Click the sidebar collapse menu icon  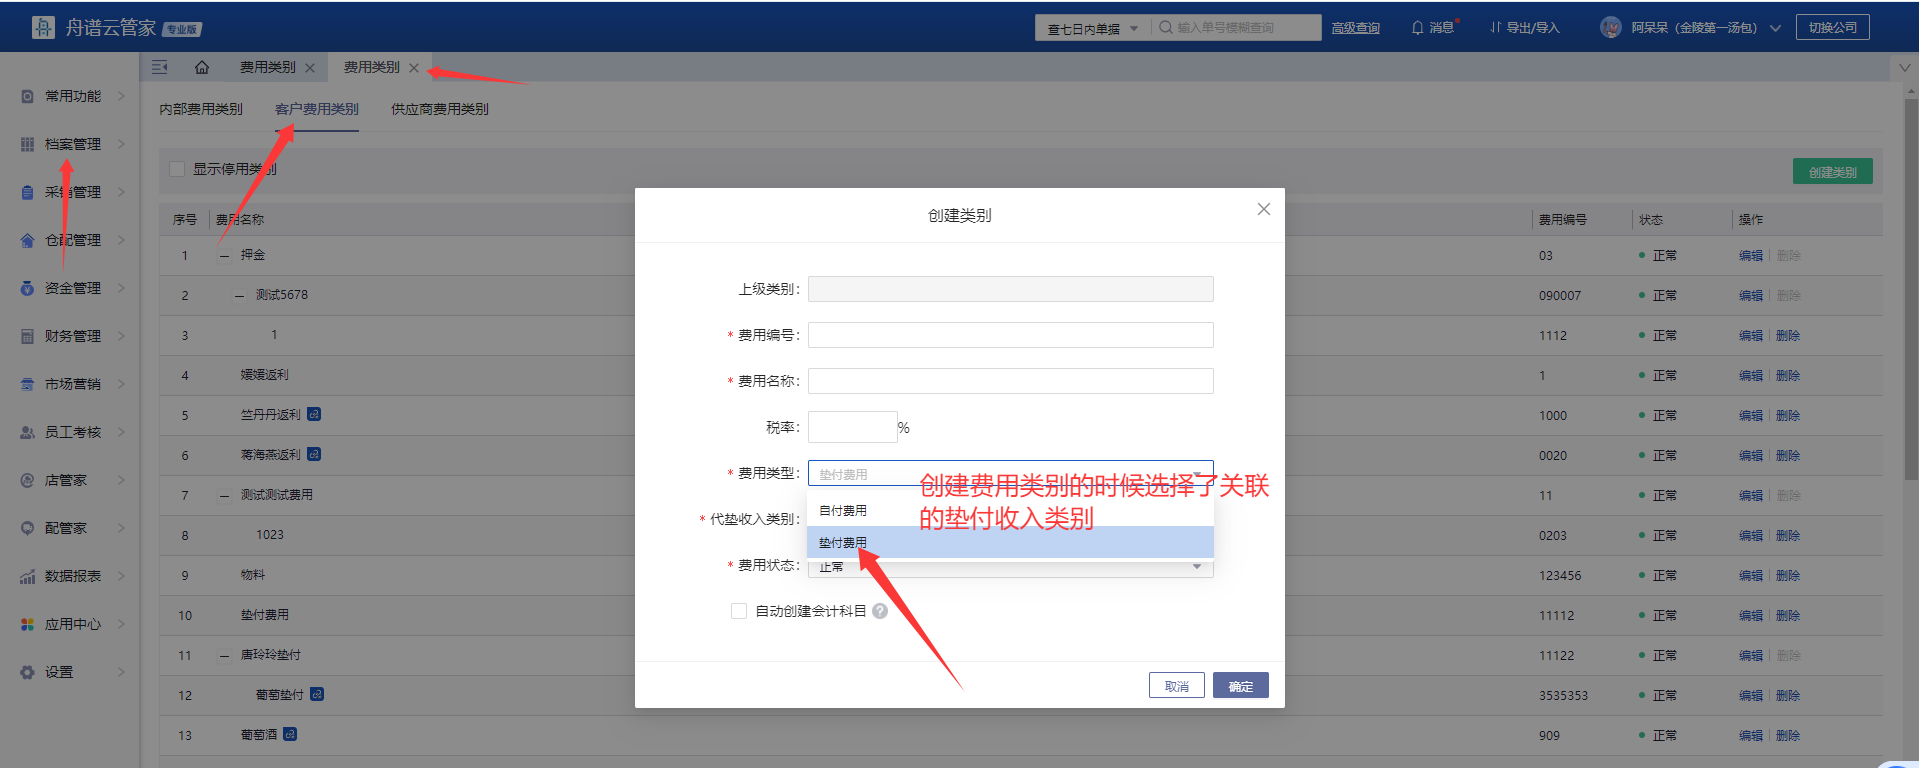[159, 68]
